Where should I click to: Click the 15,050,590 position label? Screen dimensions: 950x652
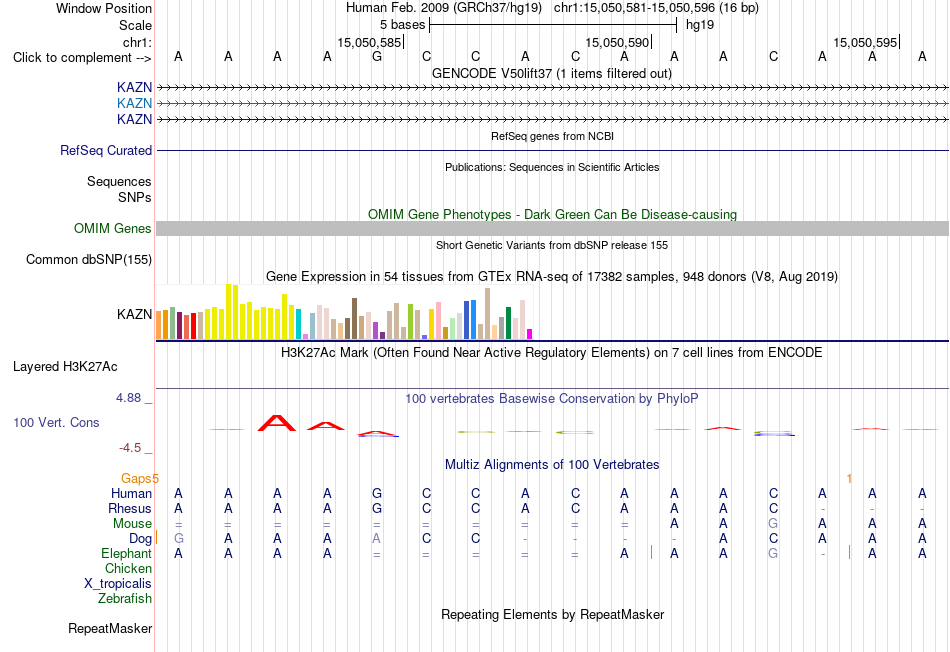(x=617, y=42)
